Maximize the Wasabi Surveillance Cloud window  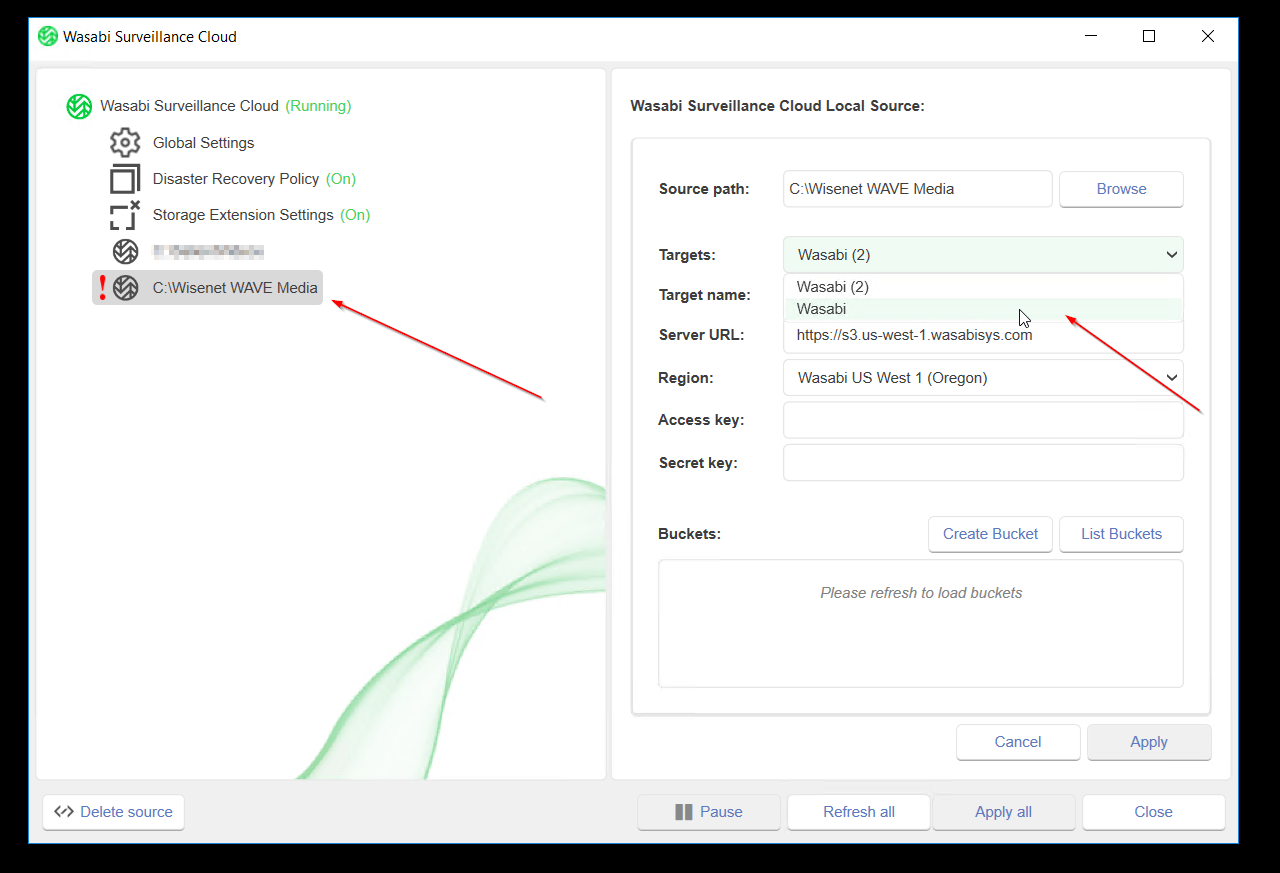(x=1149, y=37)
